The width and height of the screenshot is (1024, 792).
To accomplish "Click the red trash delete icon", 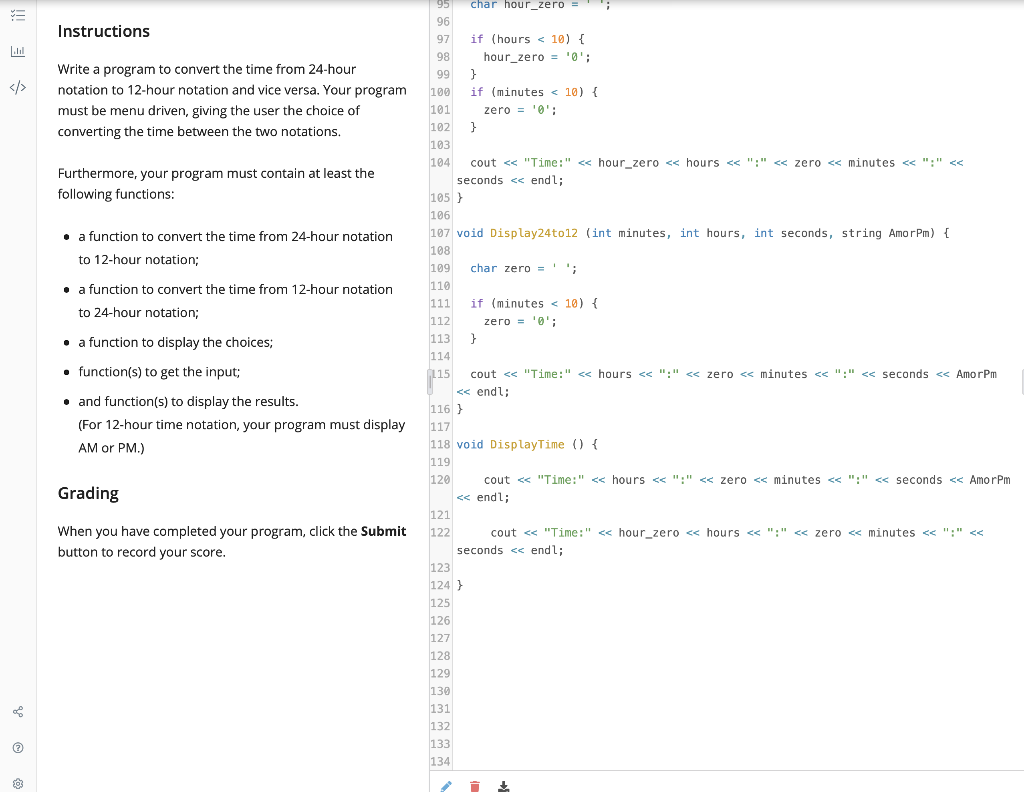I will coord(474,786).
